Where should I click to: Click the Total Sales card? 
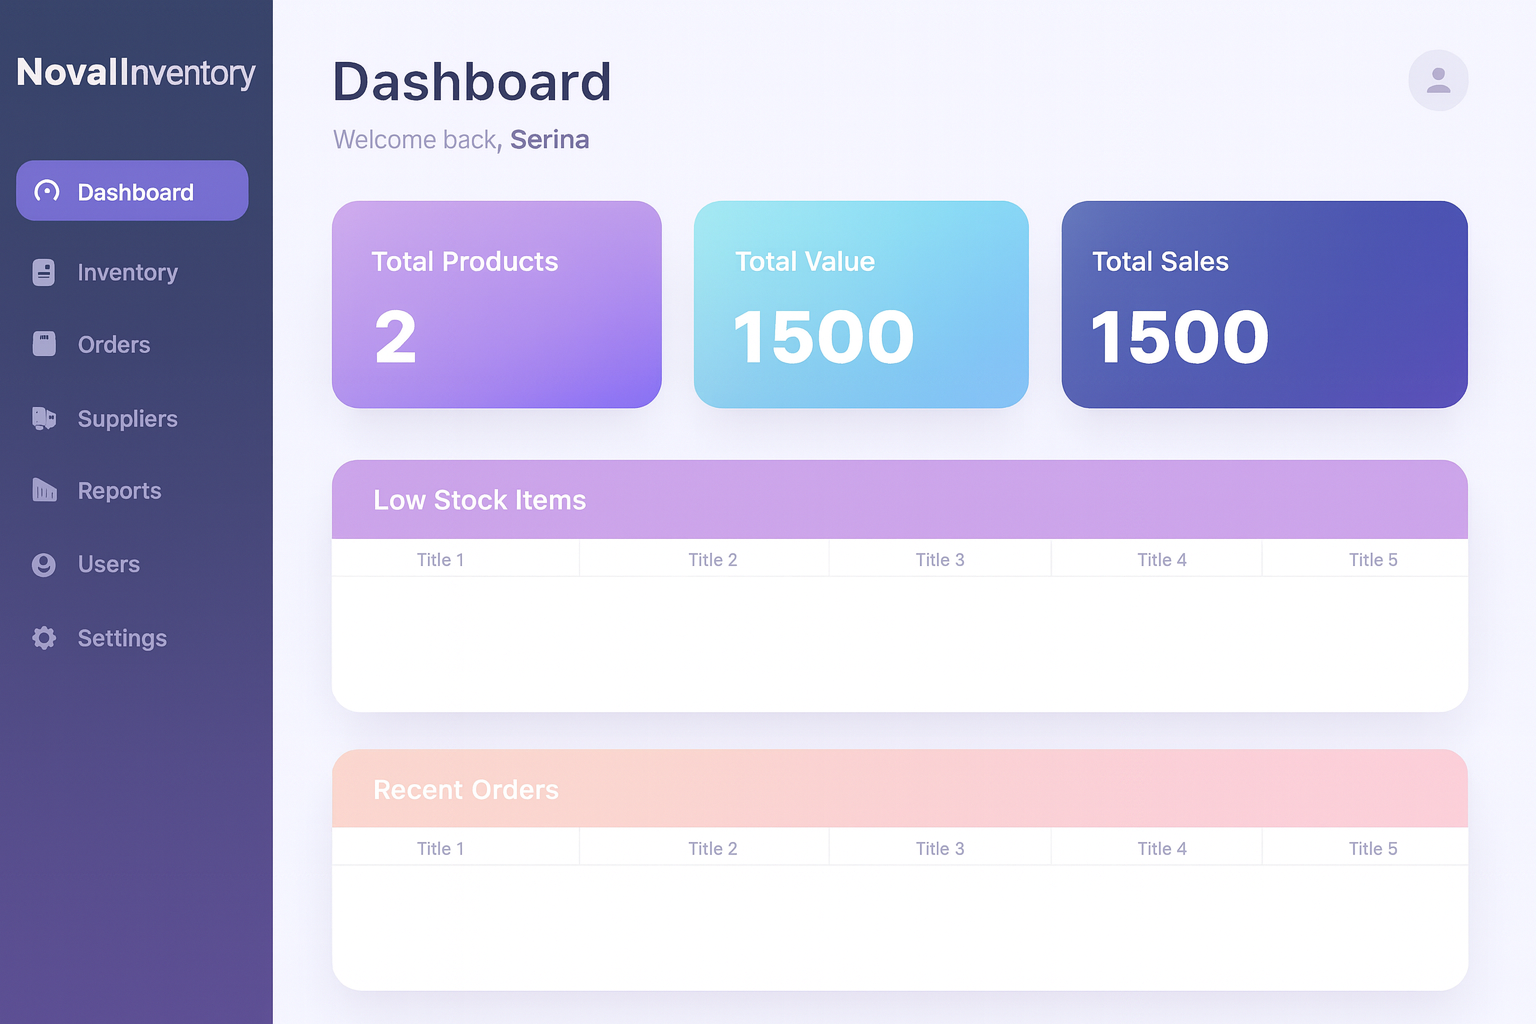click(x=1264, y=305)
